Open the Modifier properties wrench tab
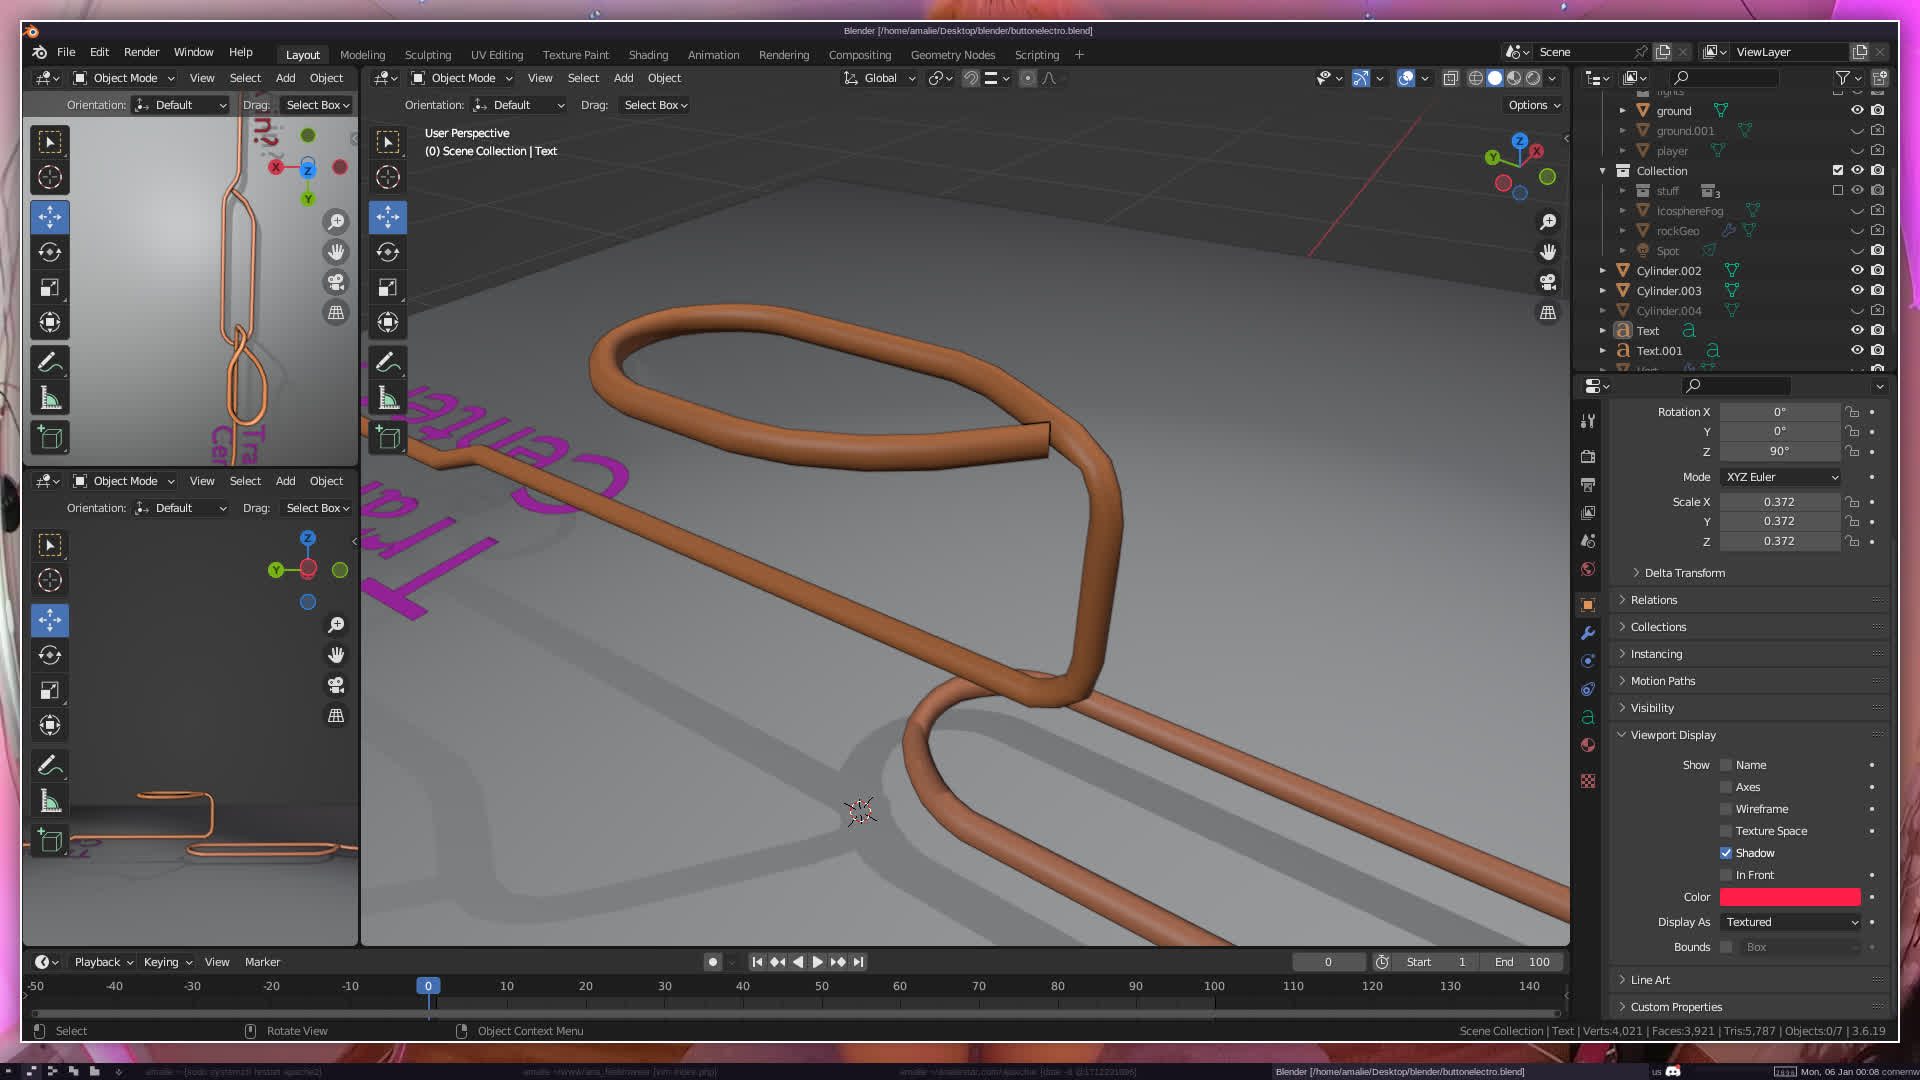Screen dimensions: 1920x1080 pos(1588,633)
